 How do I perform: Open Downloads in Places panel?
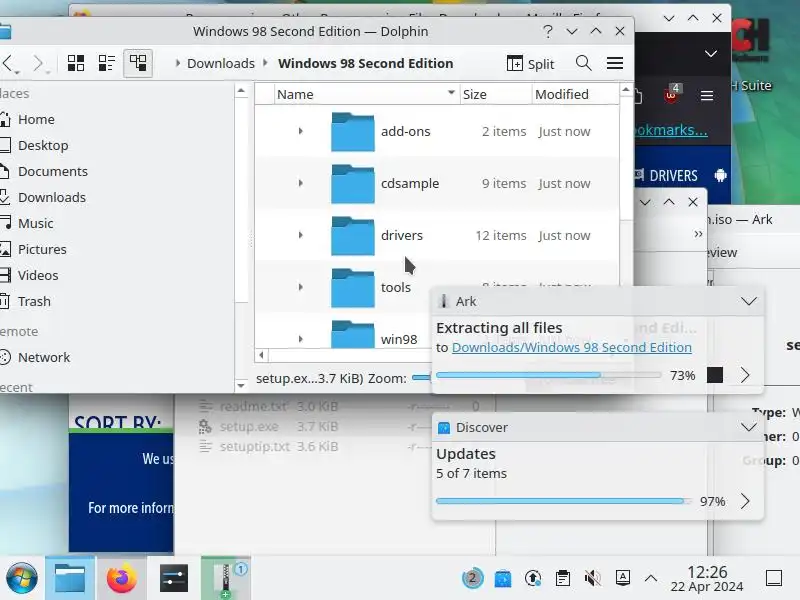(52, 197)
